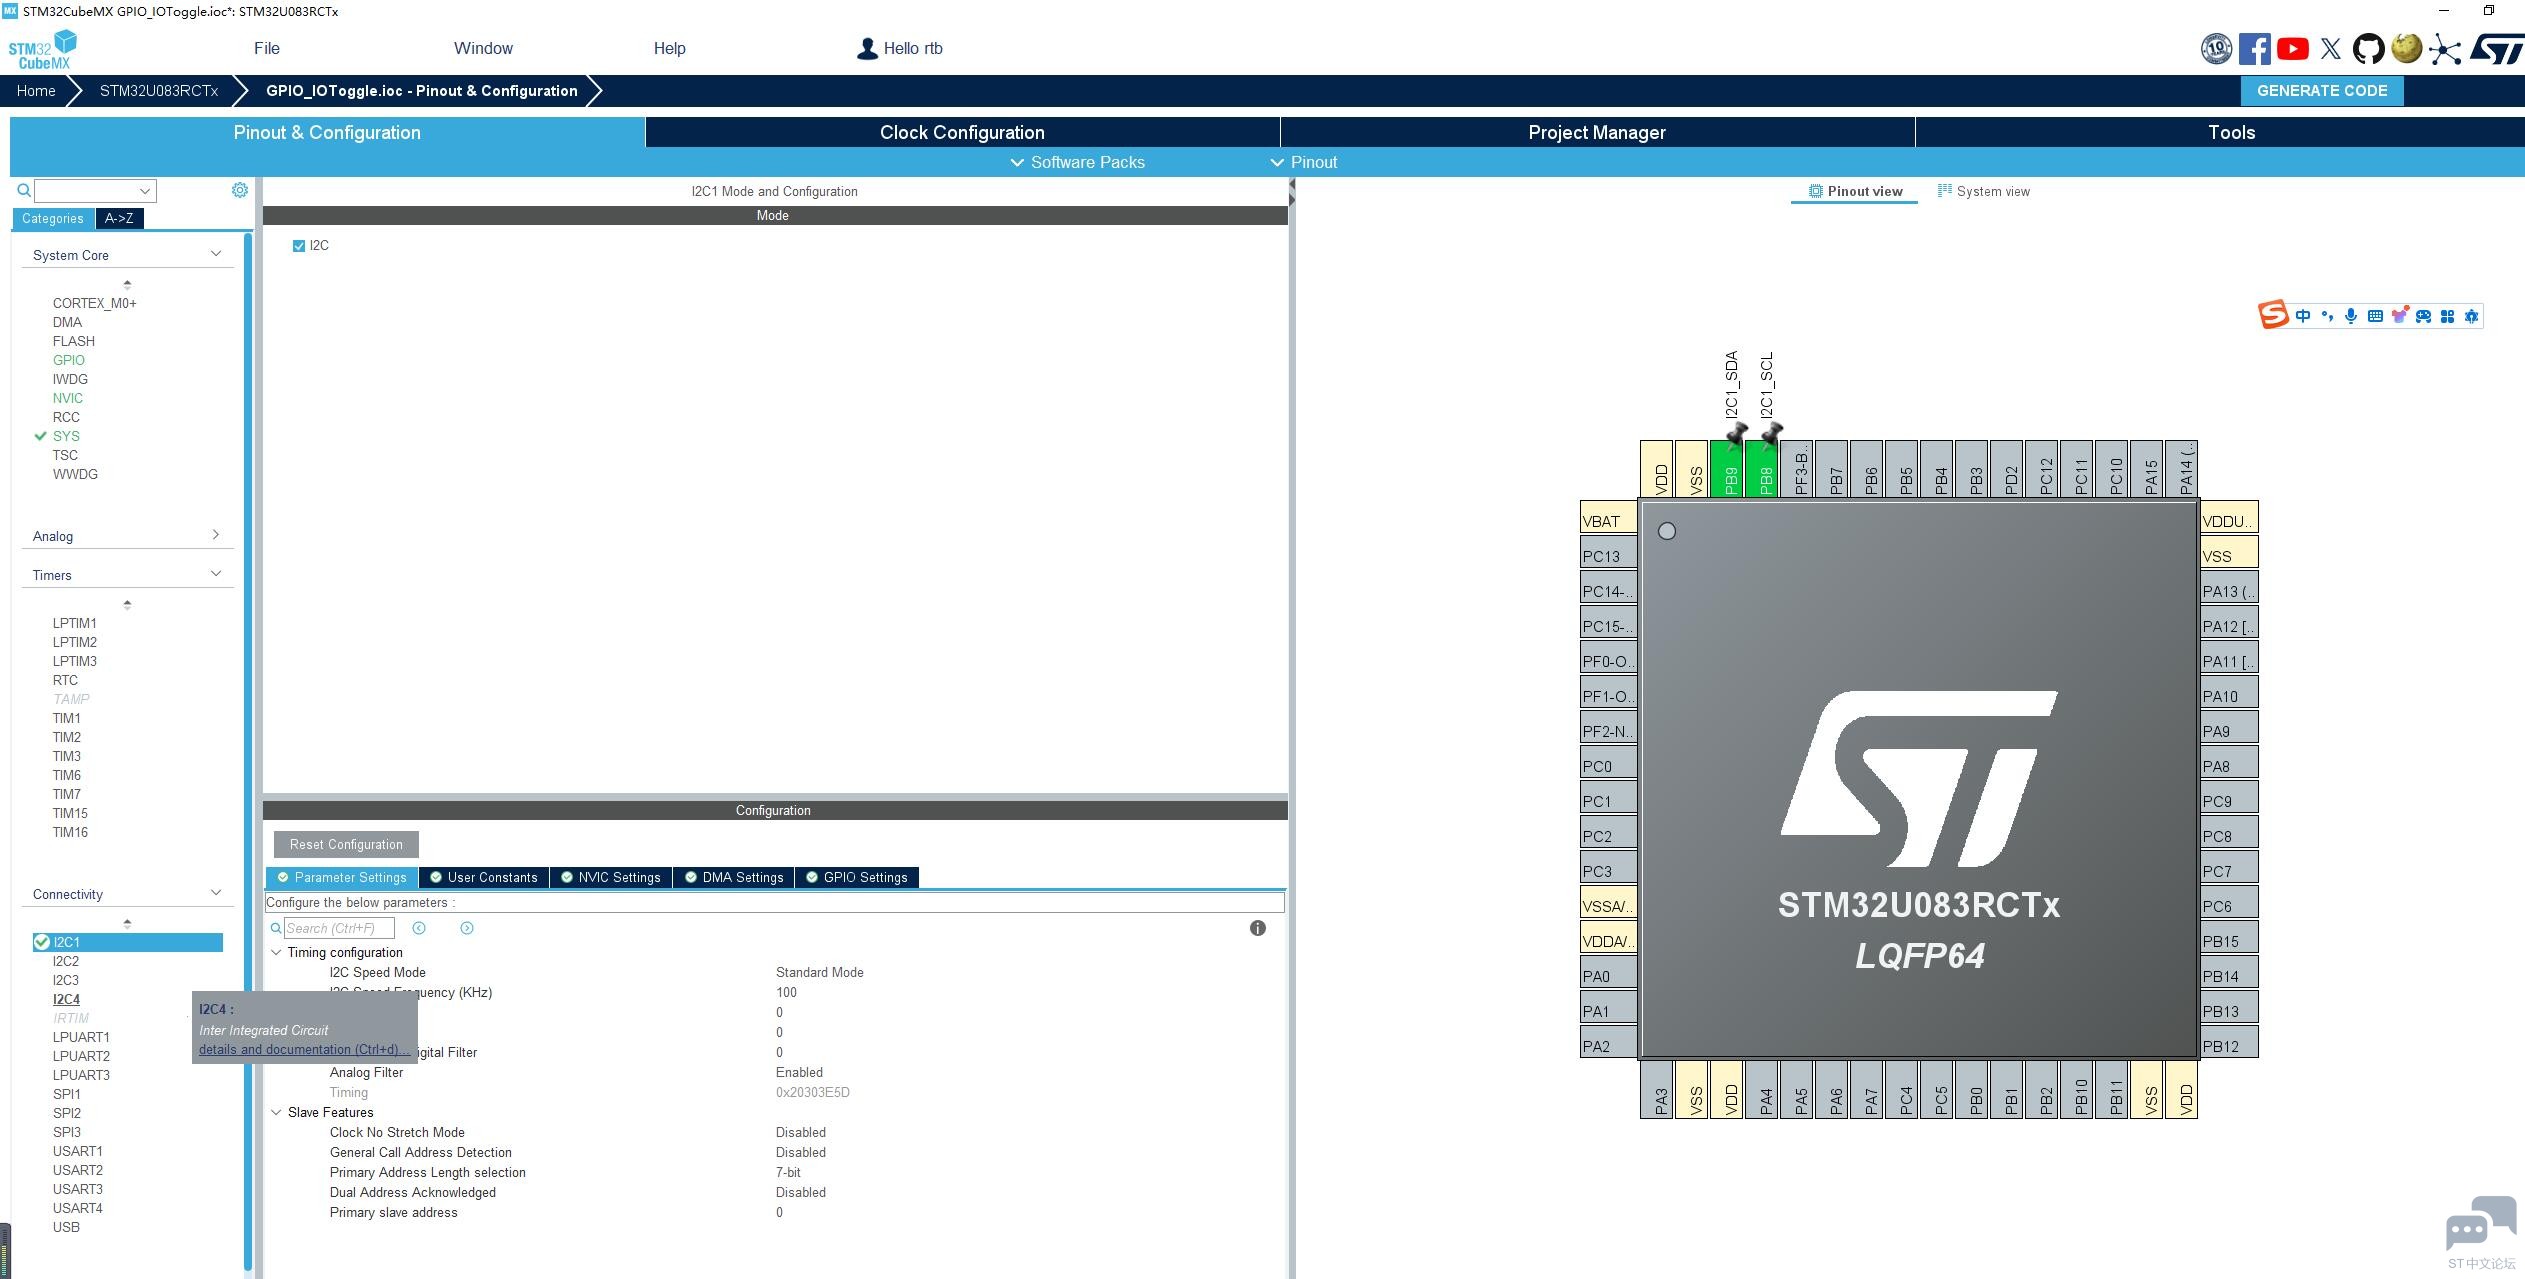Viewport: 2525px width, 1279px height.
Task: Switch to A->Z sorting tab
Action: [x=119, y=218]
